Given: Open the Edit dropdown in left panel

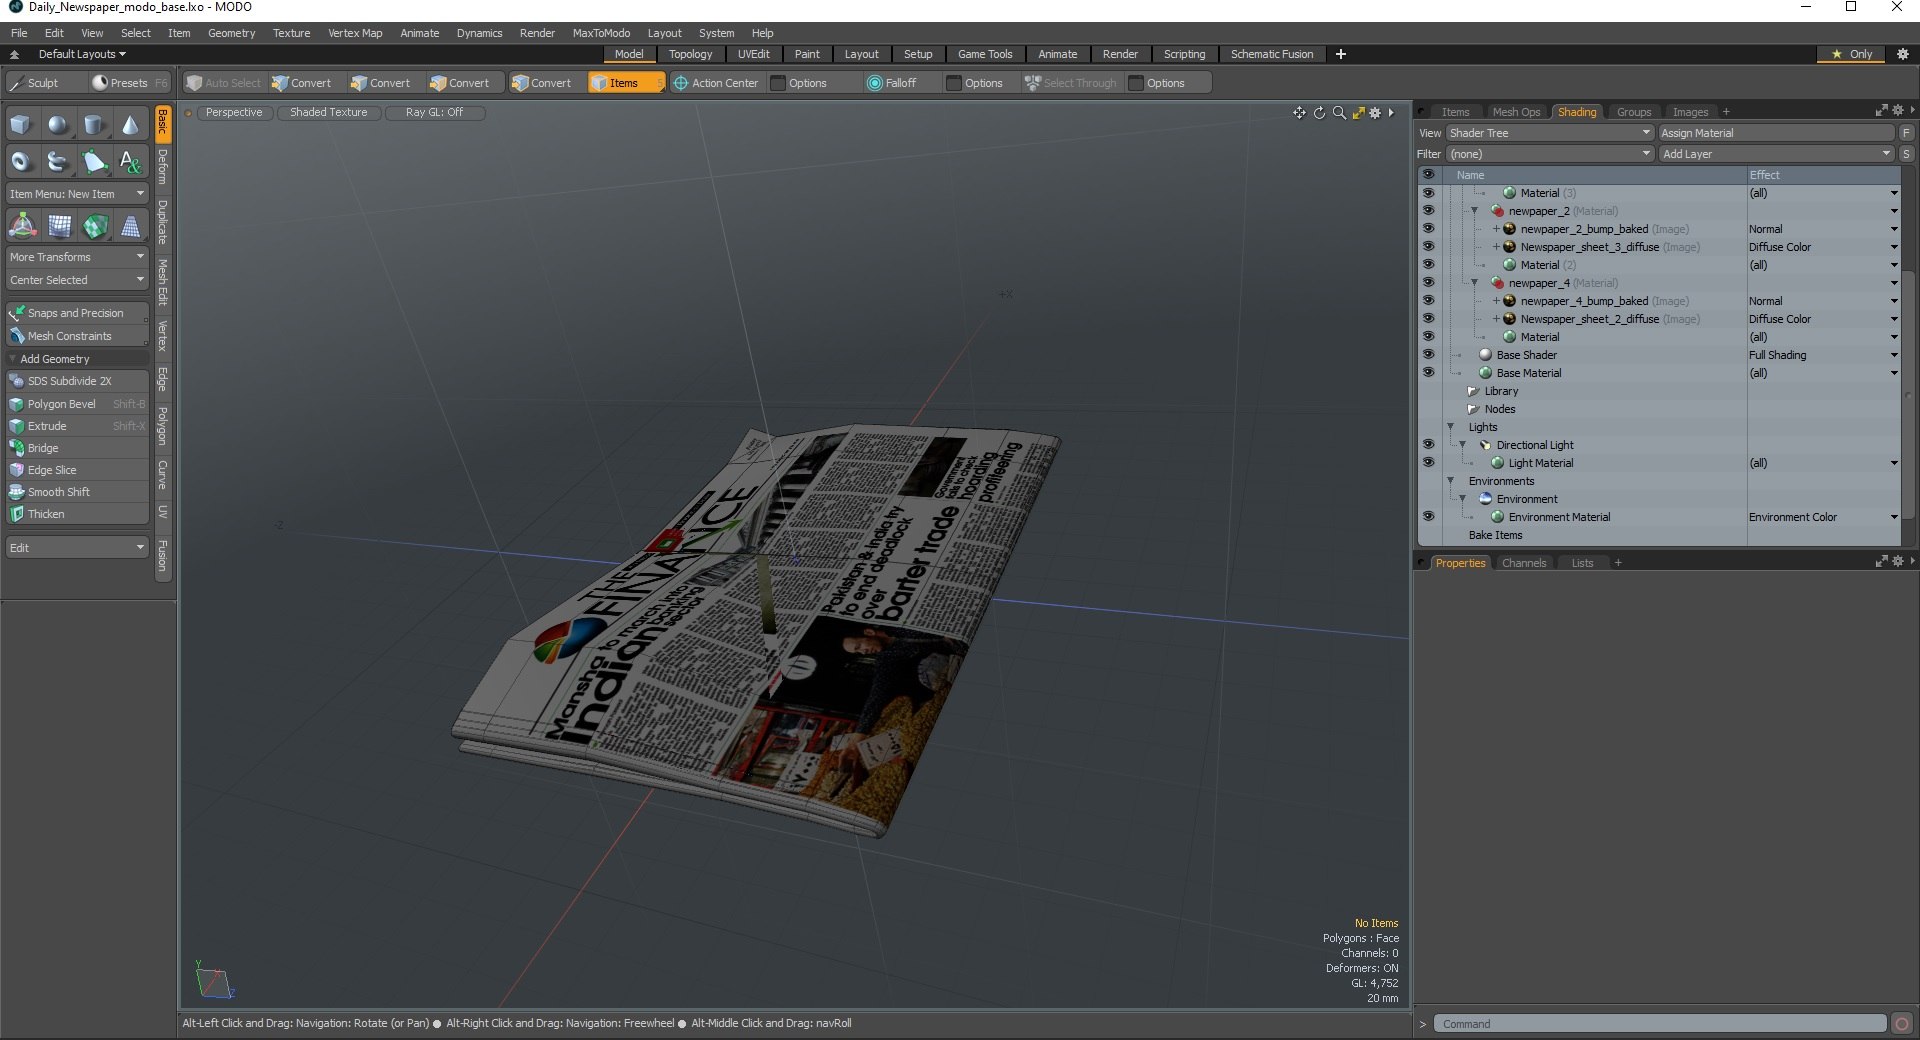Looking at the screenshot, I should pyautogui.click(x=77, y=548).
